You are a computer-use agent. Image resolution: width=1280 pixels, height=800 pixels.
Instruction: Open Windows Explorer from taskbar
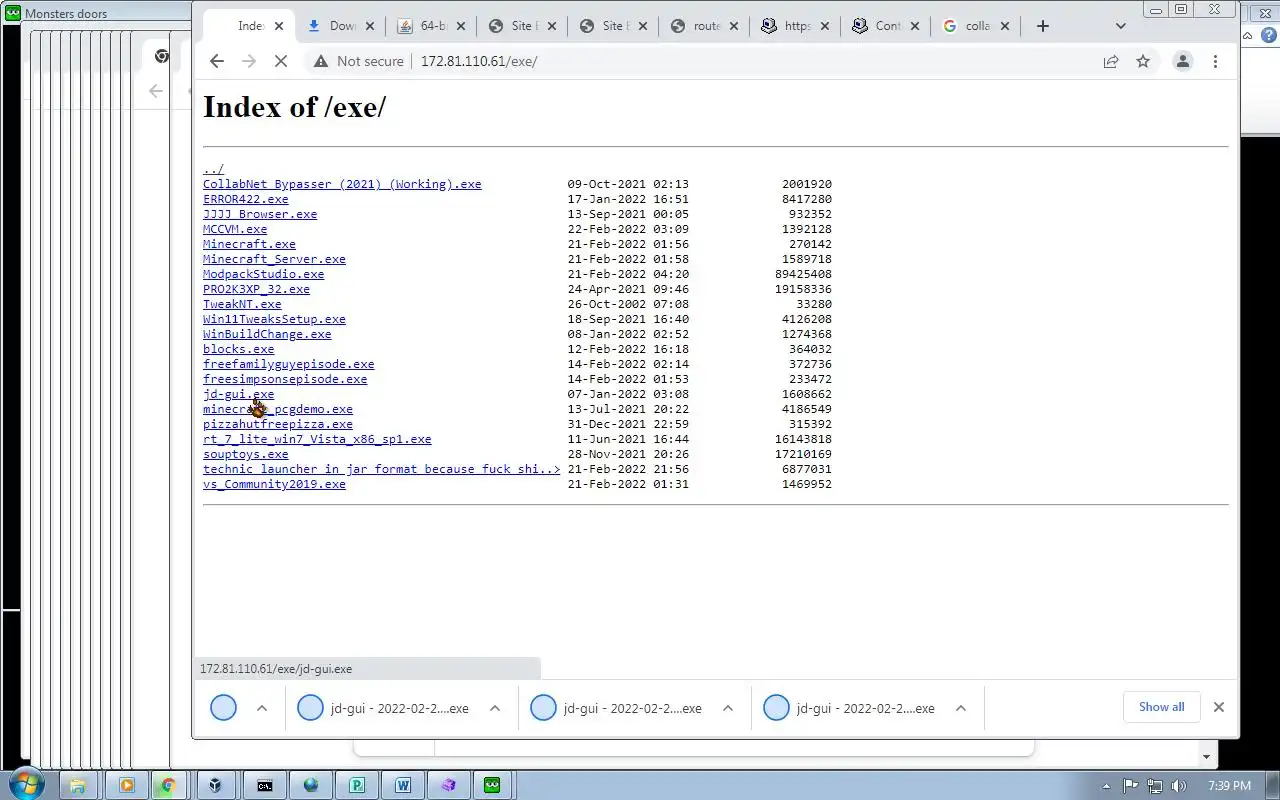coord(79,785)
